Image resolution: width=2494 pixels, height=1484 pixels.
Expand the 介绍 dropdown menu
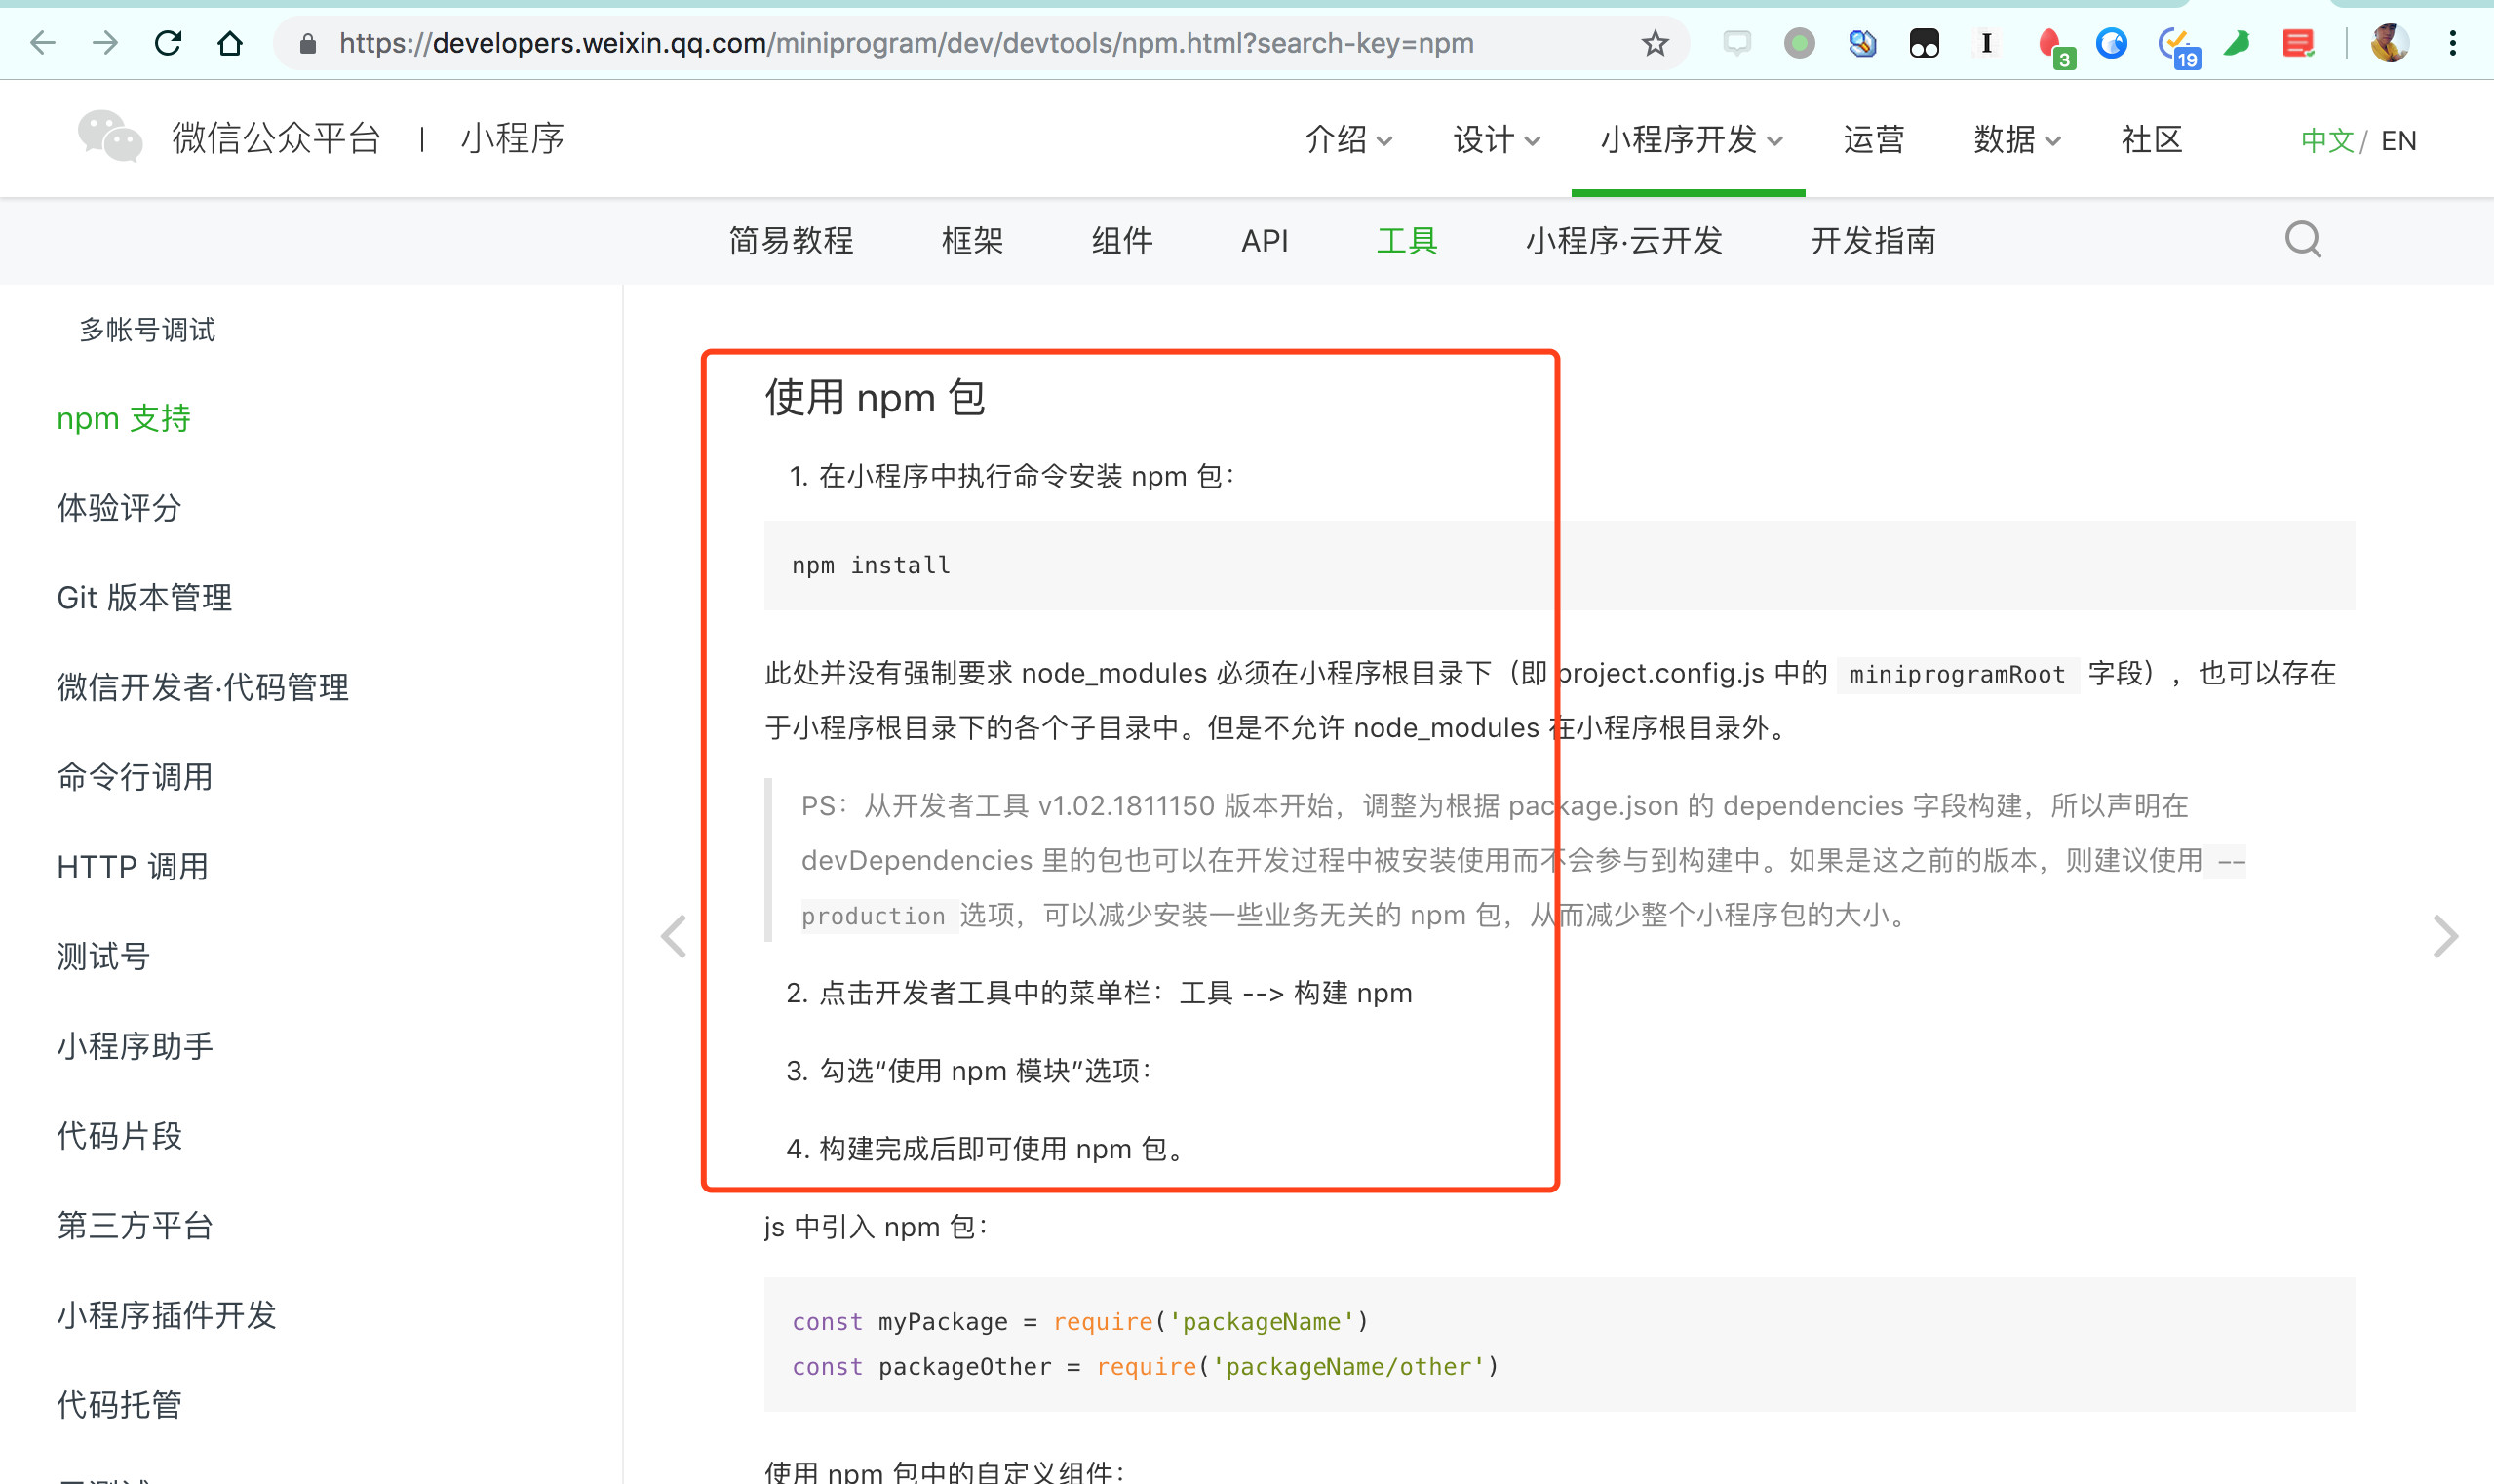tap(1348, 140)
